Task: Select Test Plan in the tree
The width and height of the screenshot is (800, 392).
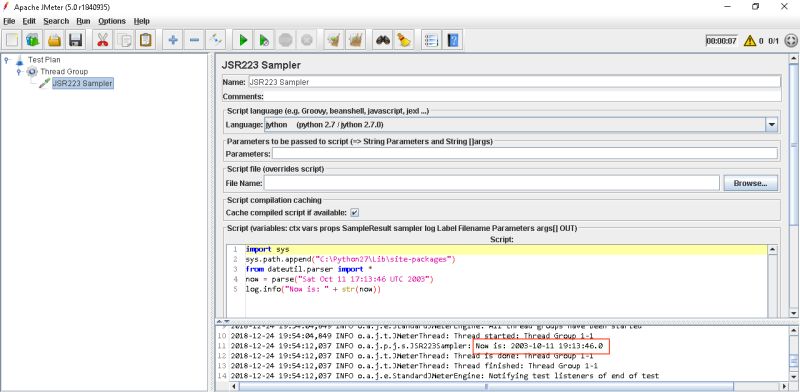Action: click(x=44, y=60)
